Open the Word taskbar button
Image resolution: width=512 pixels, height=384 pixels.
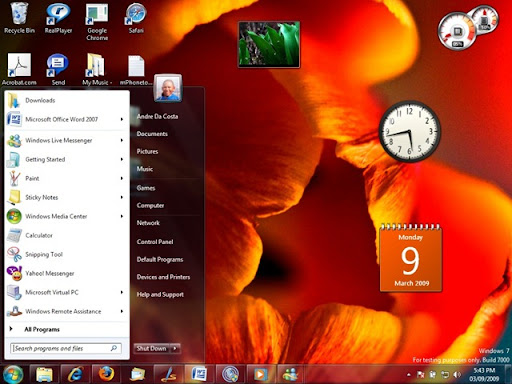click(x=199, y=374)
